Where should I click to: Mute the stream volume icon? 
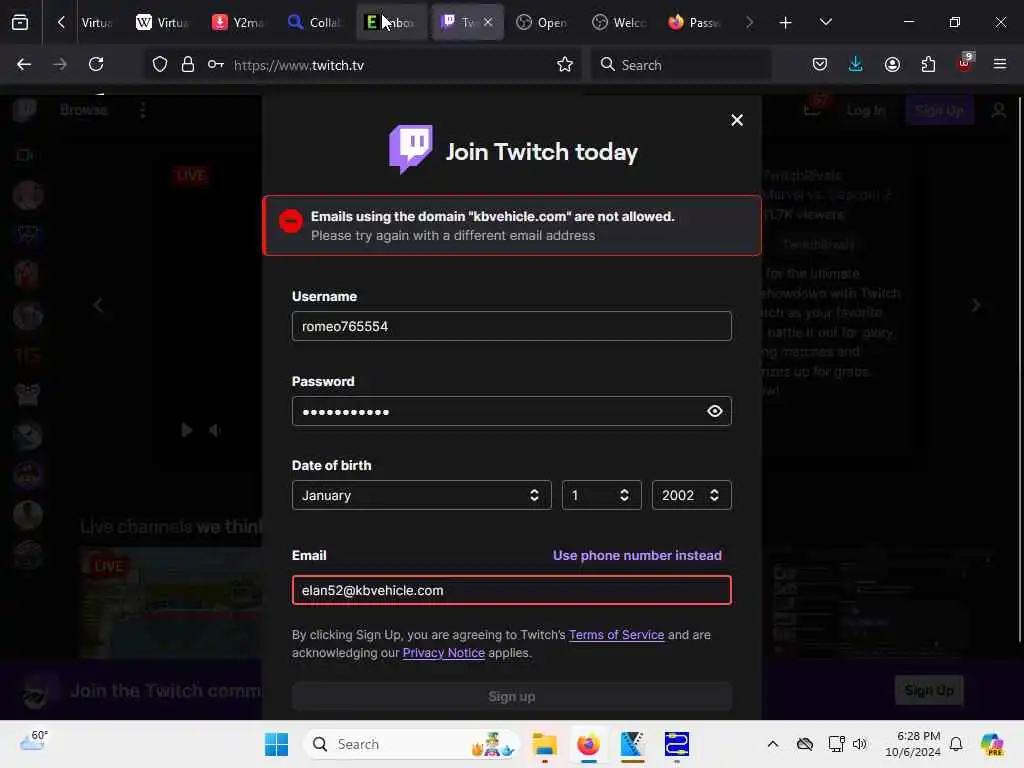[x=214, y=430]
